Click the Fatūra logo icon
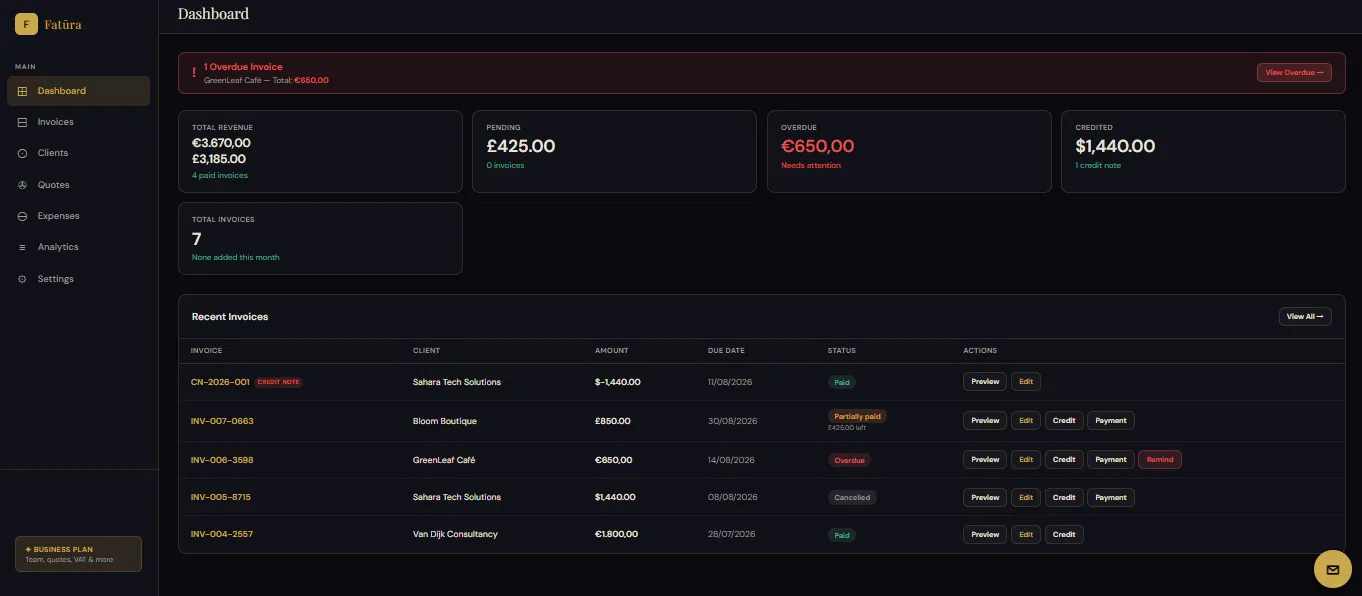The image size is (1362, 596). coord(26,24)
